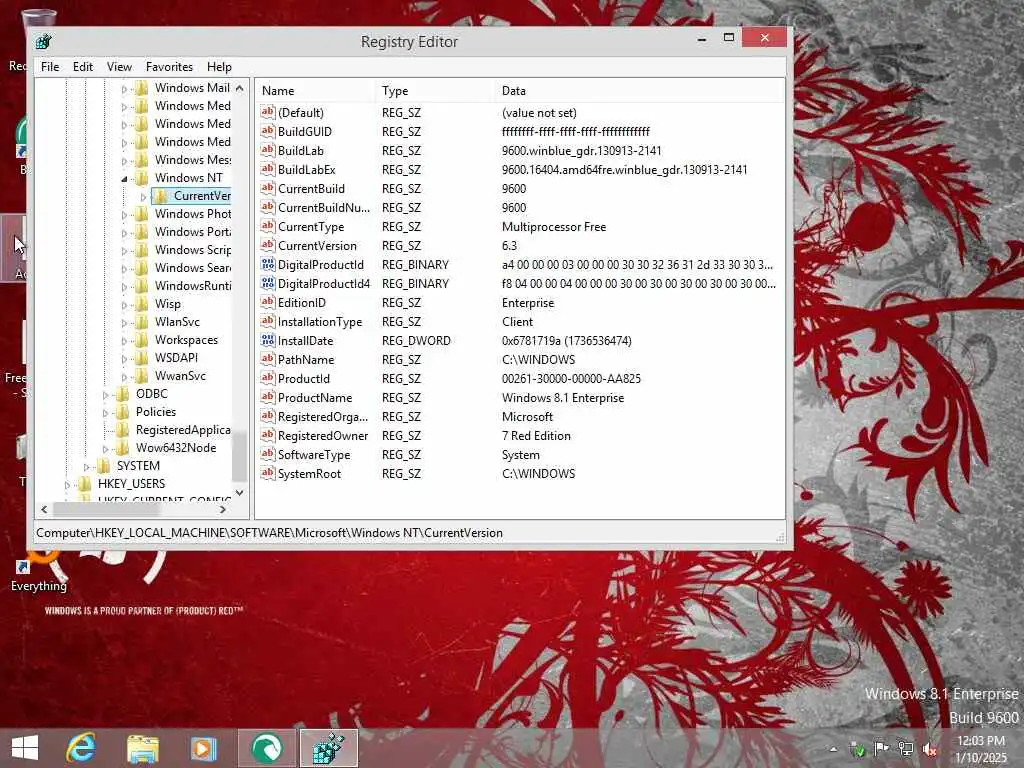Expand the Wisp tree node

point(124,304)
